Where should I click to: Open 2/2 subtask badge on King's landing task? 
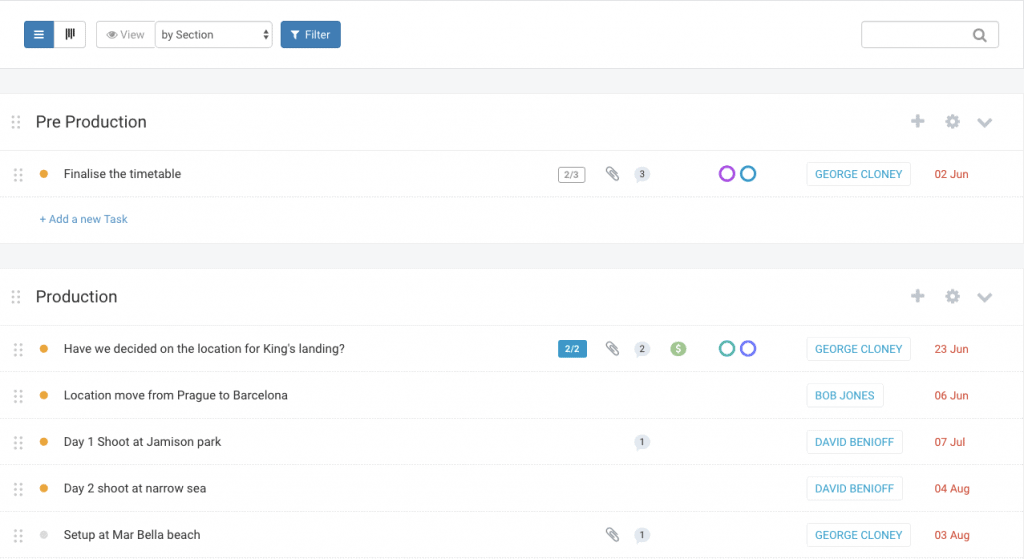coord(572,349)
